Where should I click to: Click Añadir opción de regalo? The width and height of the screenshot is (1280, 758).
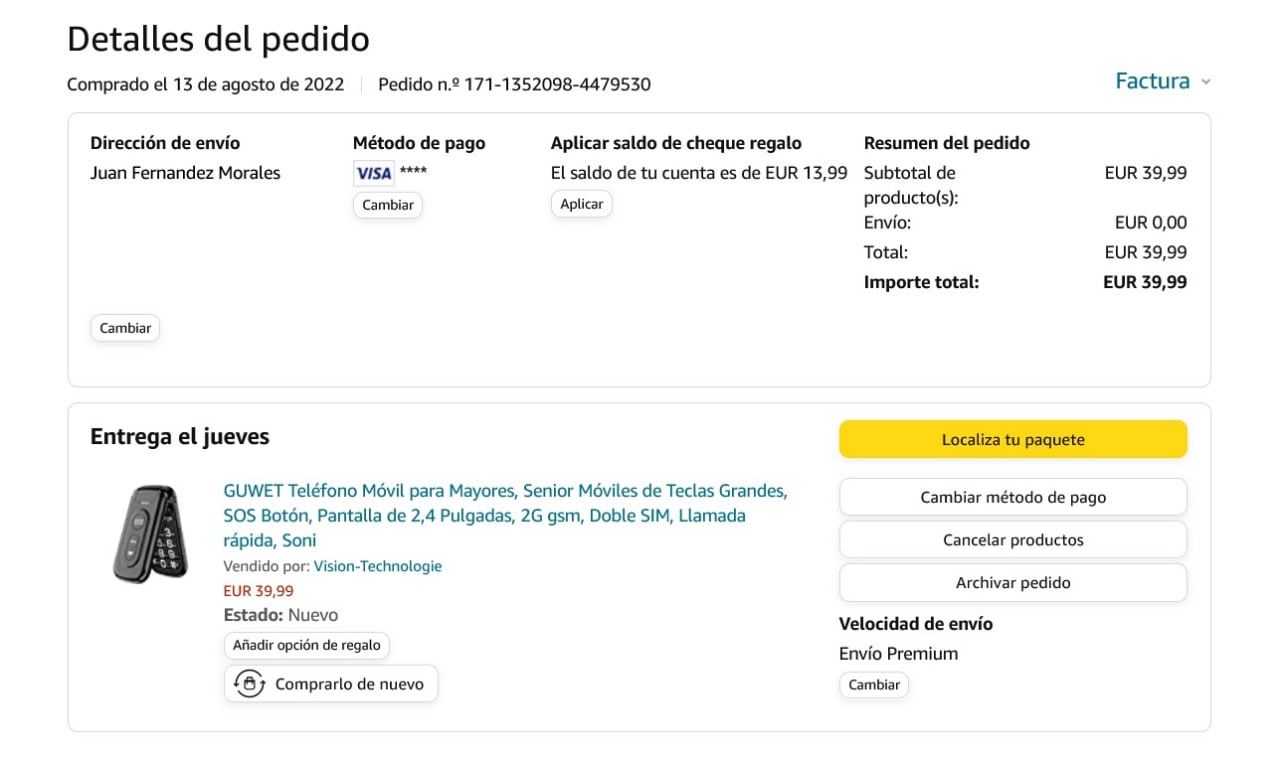tap(306, 645)
